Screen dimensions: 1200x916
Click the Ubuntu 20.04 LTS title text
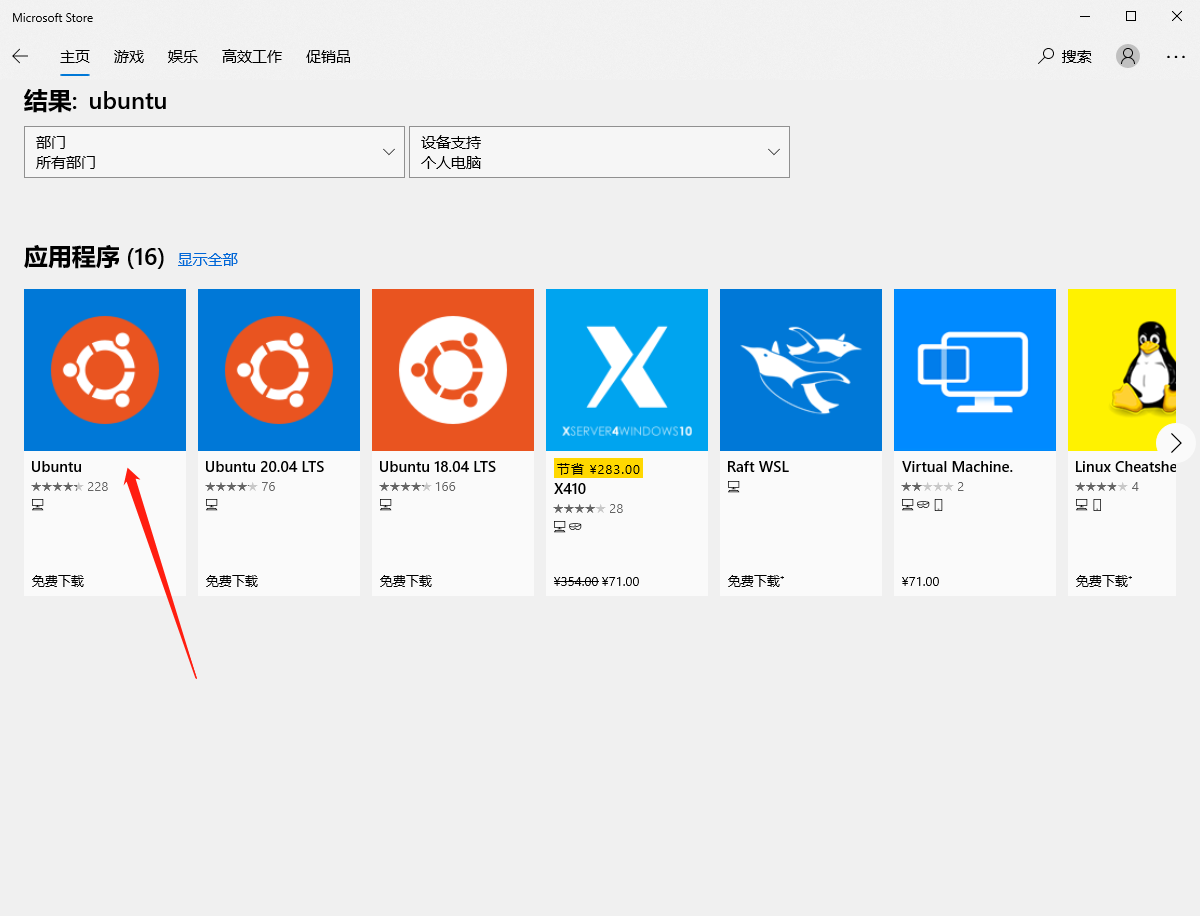point(265,467)
